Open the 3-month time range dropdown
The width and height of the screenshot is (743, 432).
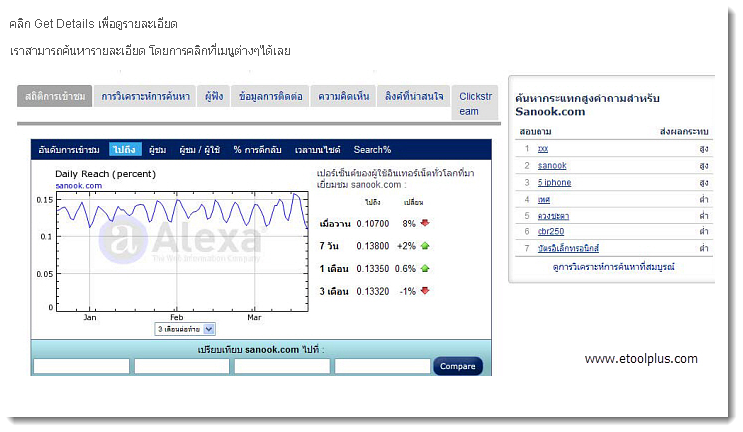pyautogui.click(x=185, y=328)
